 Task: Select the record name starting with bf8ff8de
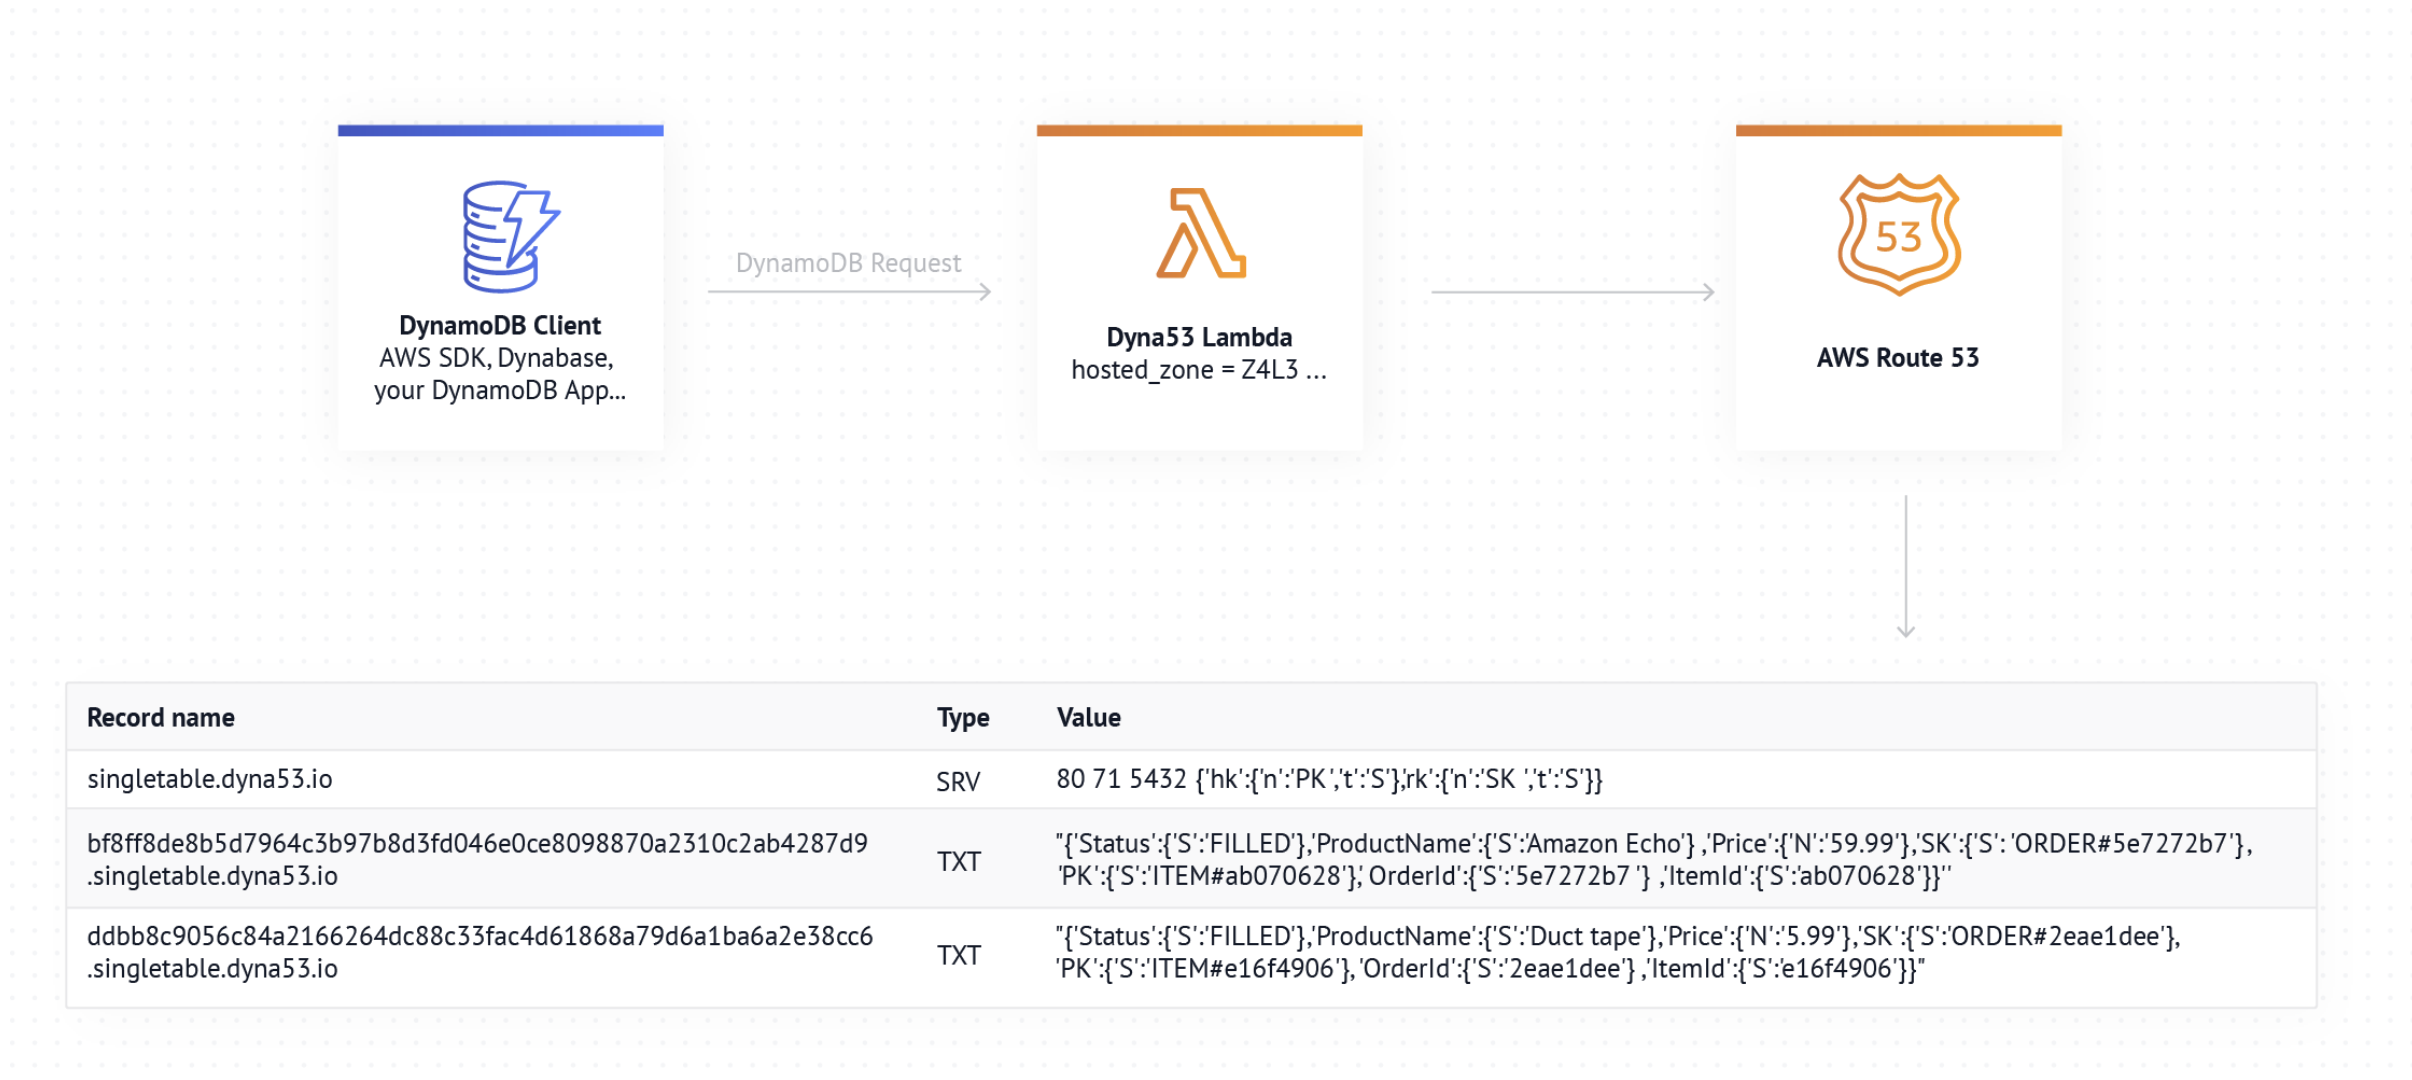477,859
